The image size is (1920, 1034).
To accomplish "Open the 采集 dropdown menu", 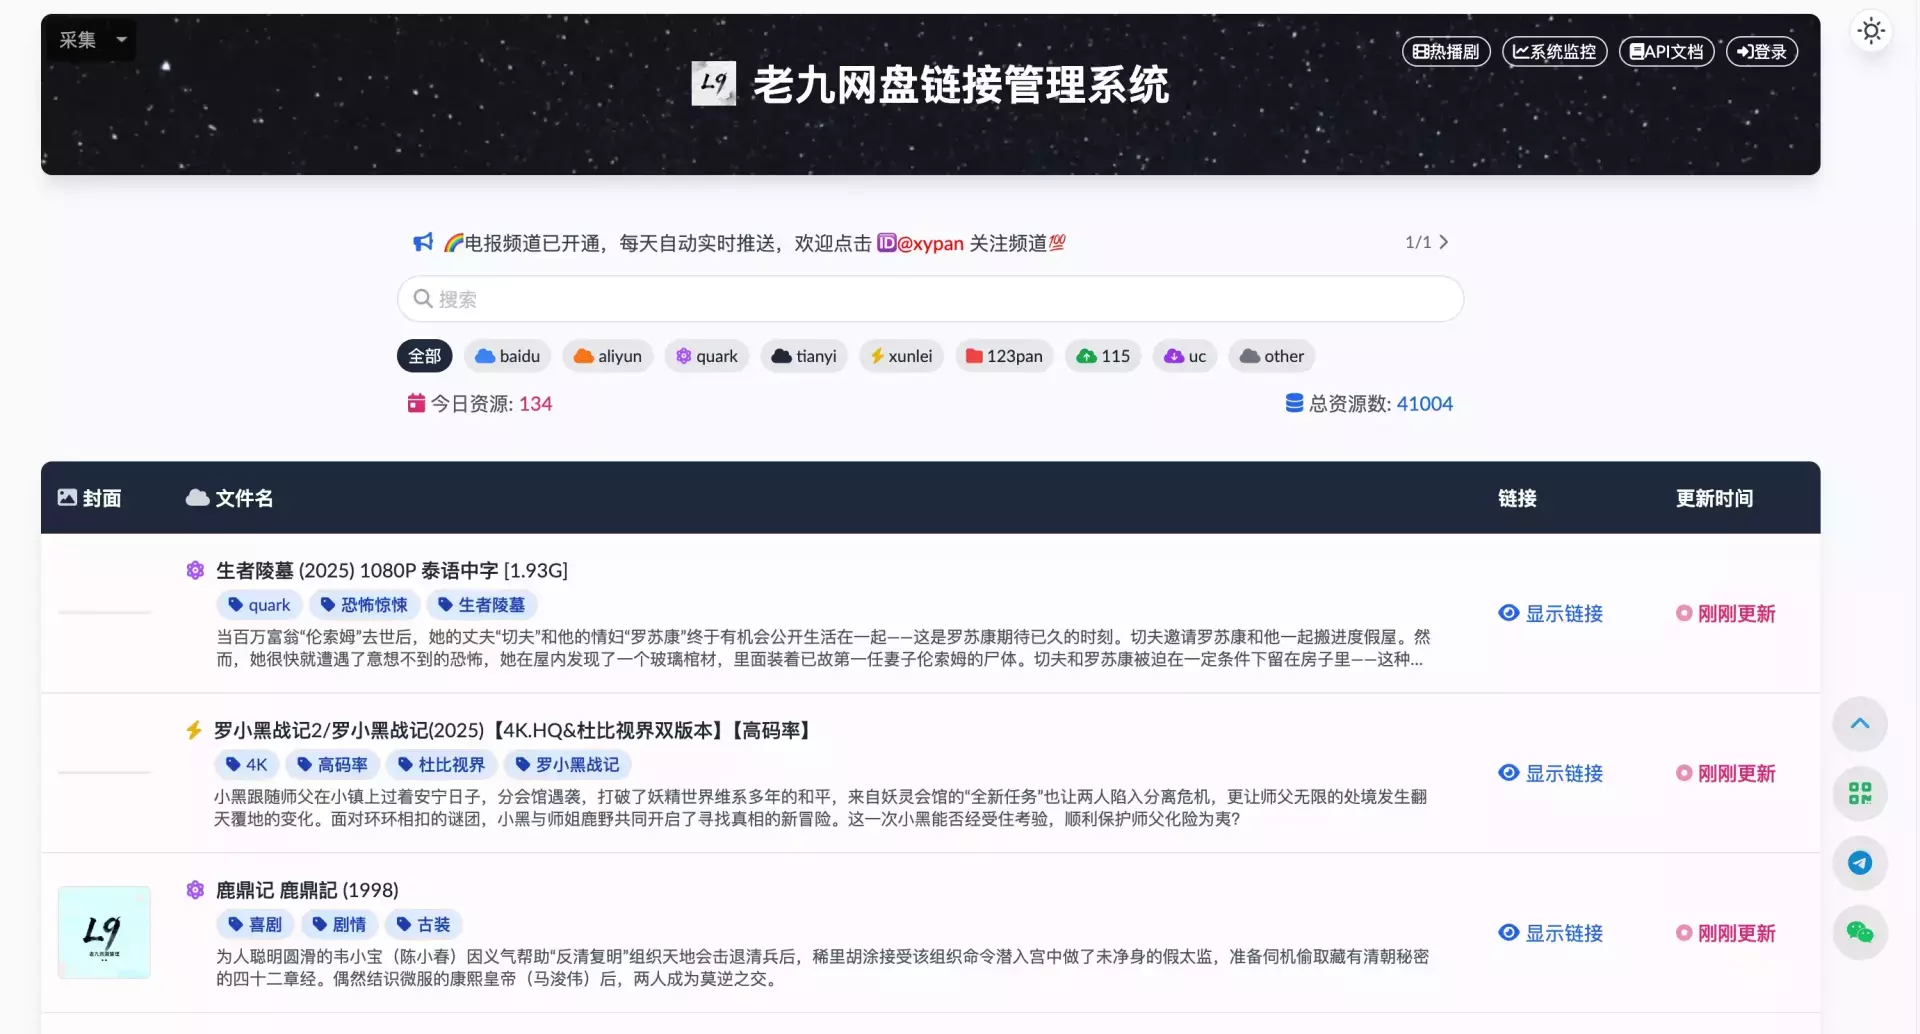I will tap(90, 40).
